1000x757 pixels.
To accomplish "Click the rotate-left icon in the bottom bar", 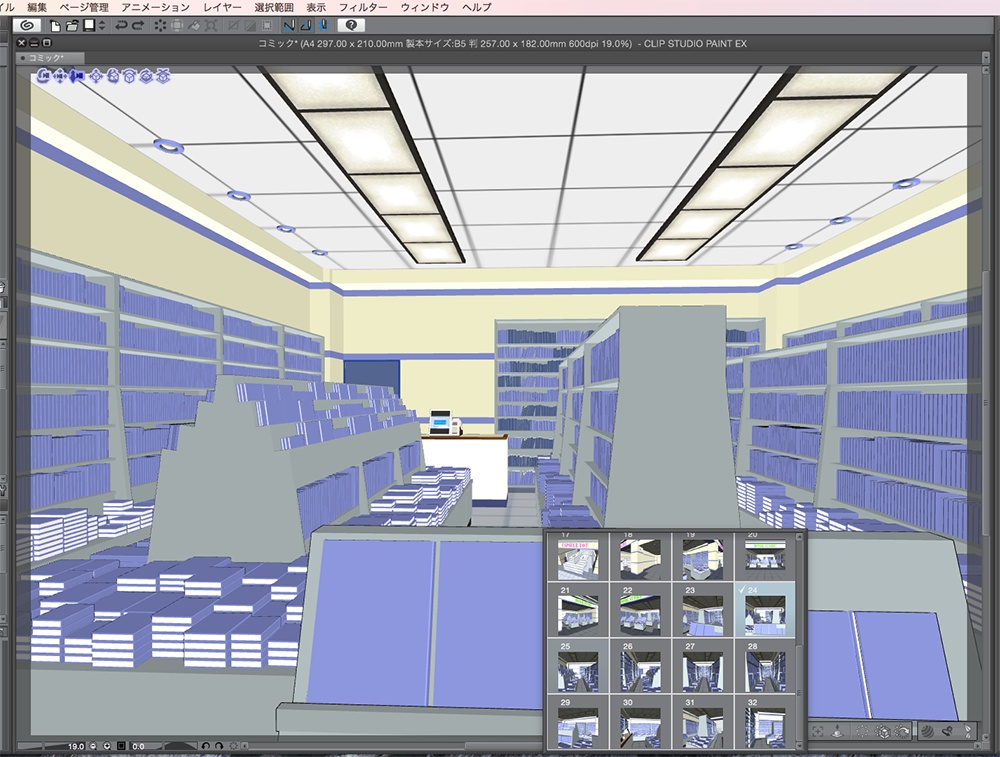I will coord(207,747).
